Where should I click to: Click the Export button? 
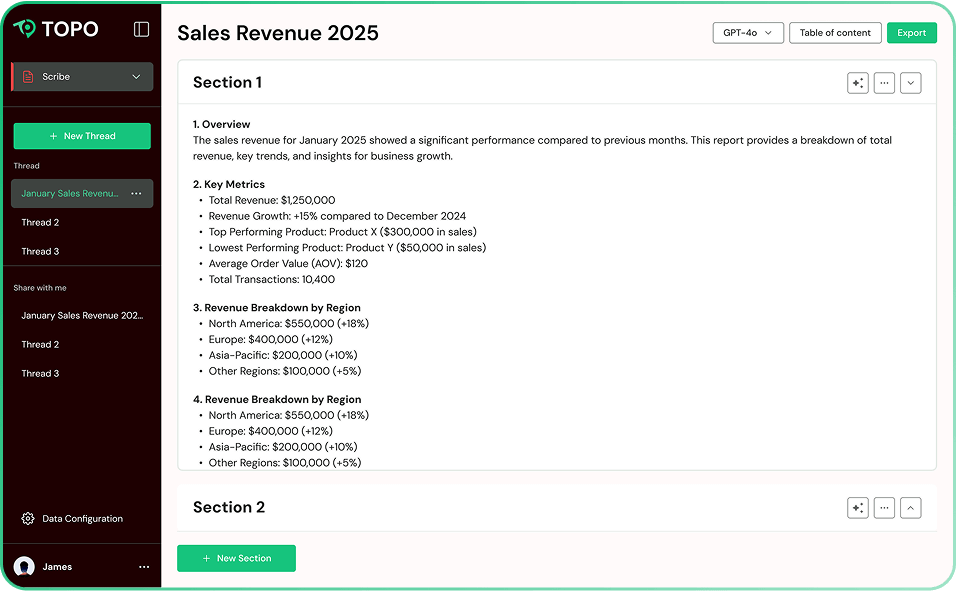click(x=911, y=33)
